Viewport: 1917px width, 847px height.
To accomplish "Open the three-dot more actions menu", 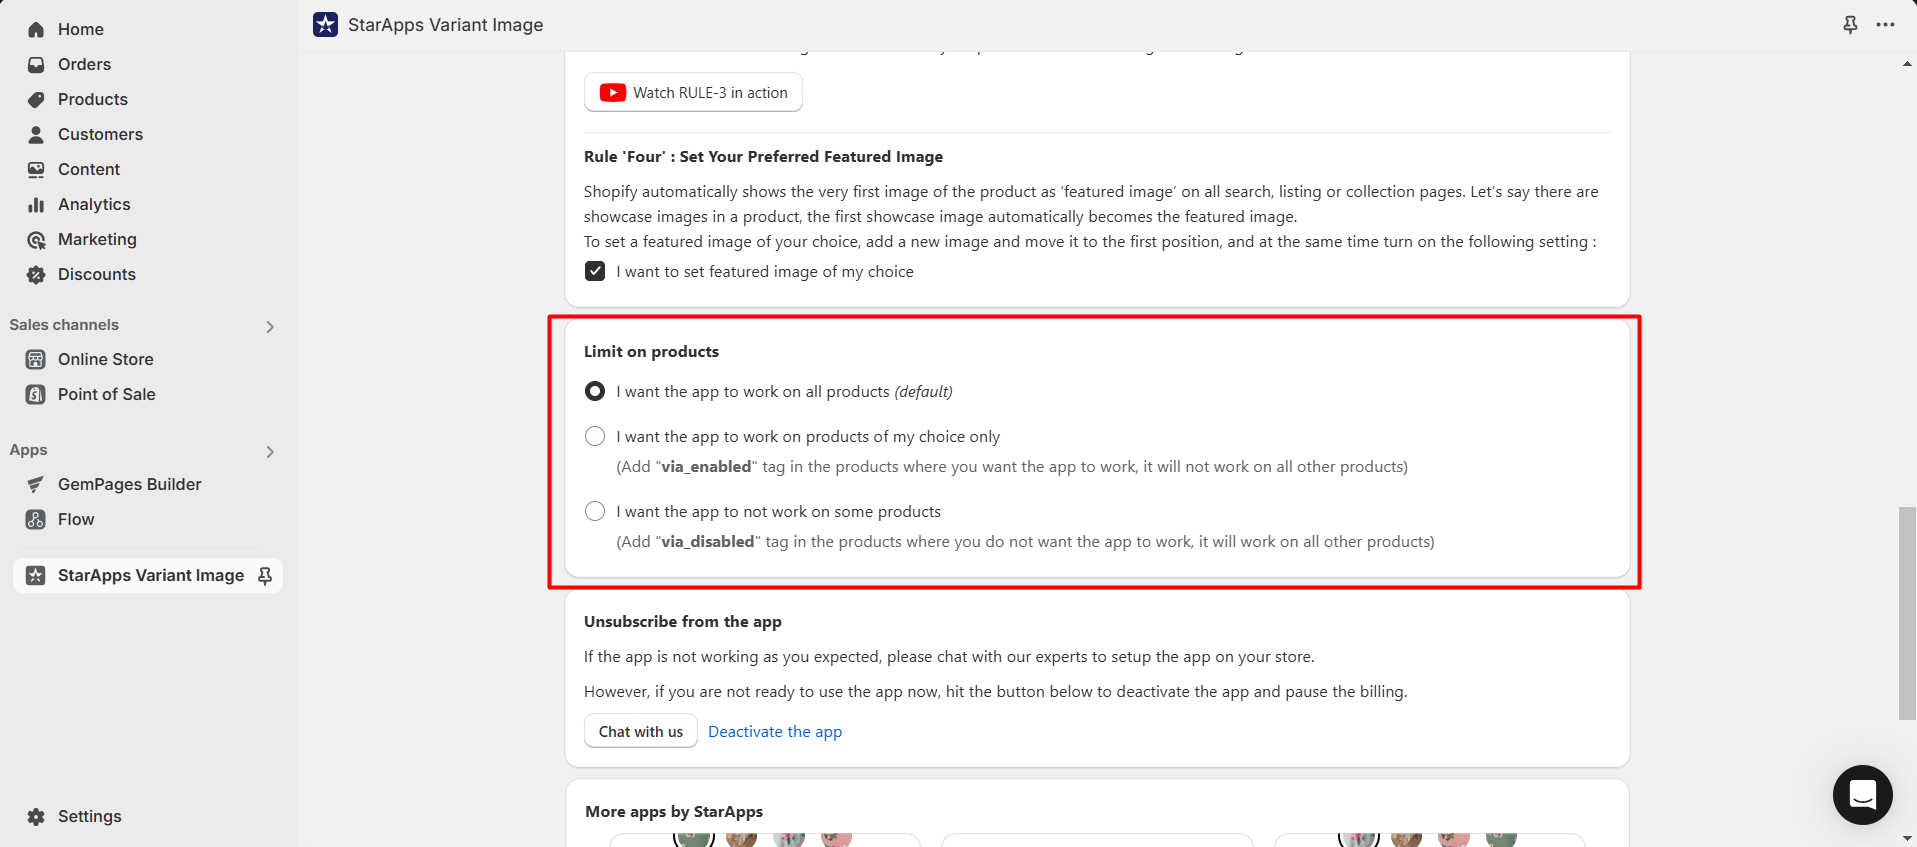I will coord(1885,25).
